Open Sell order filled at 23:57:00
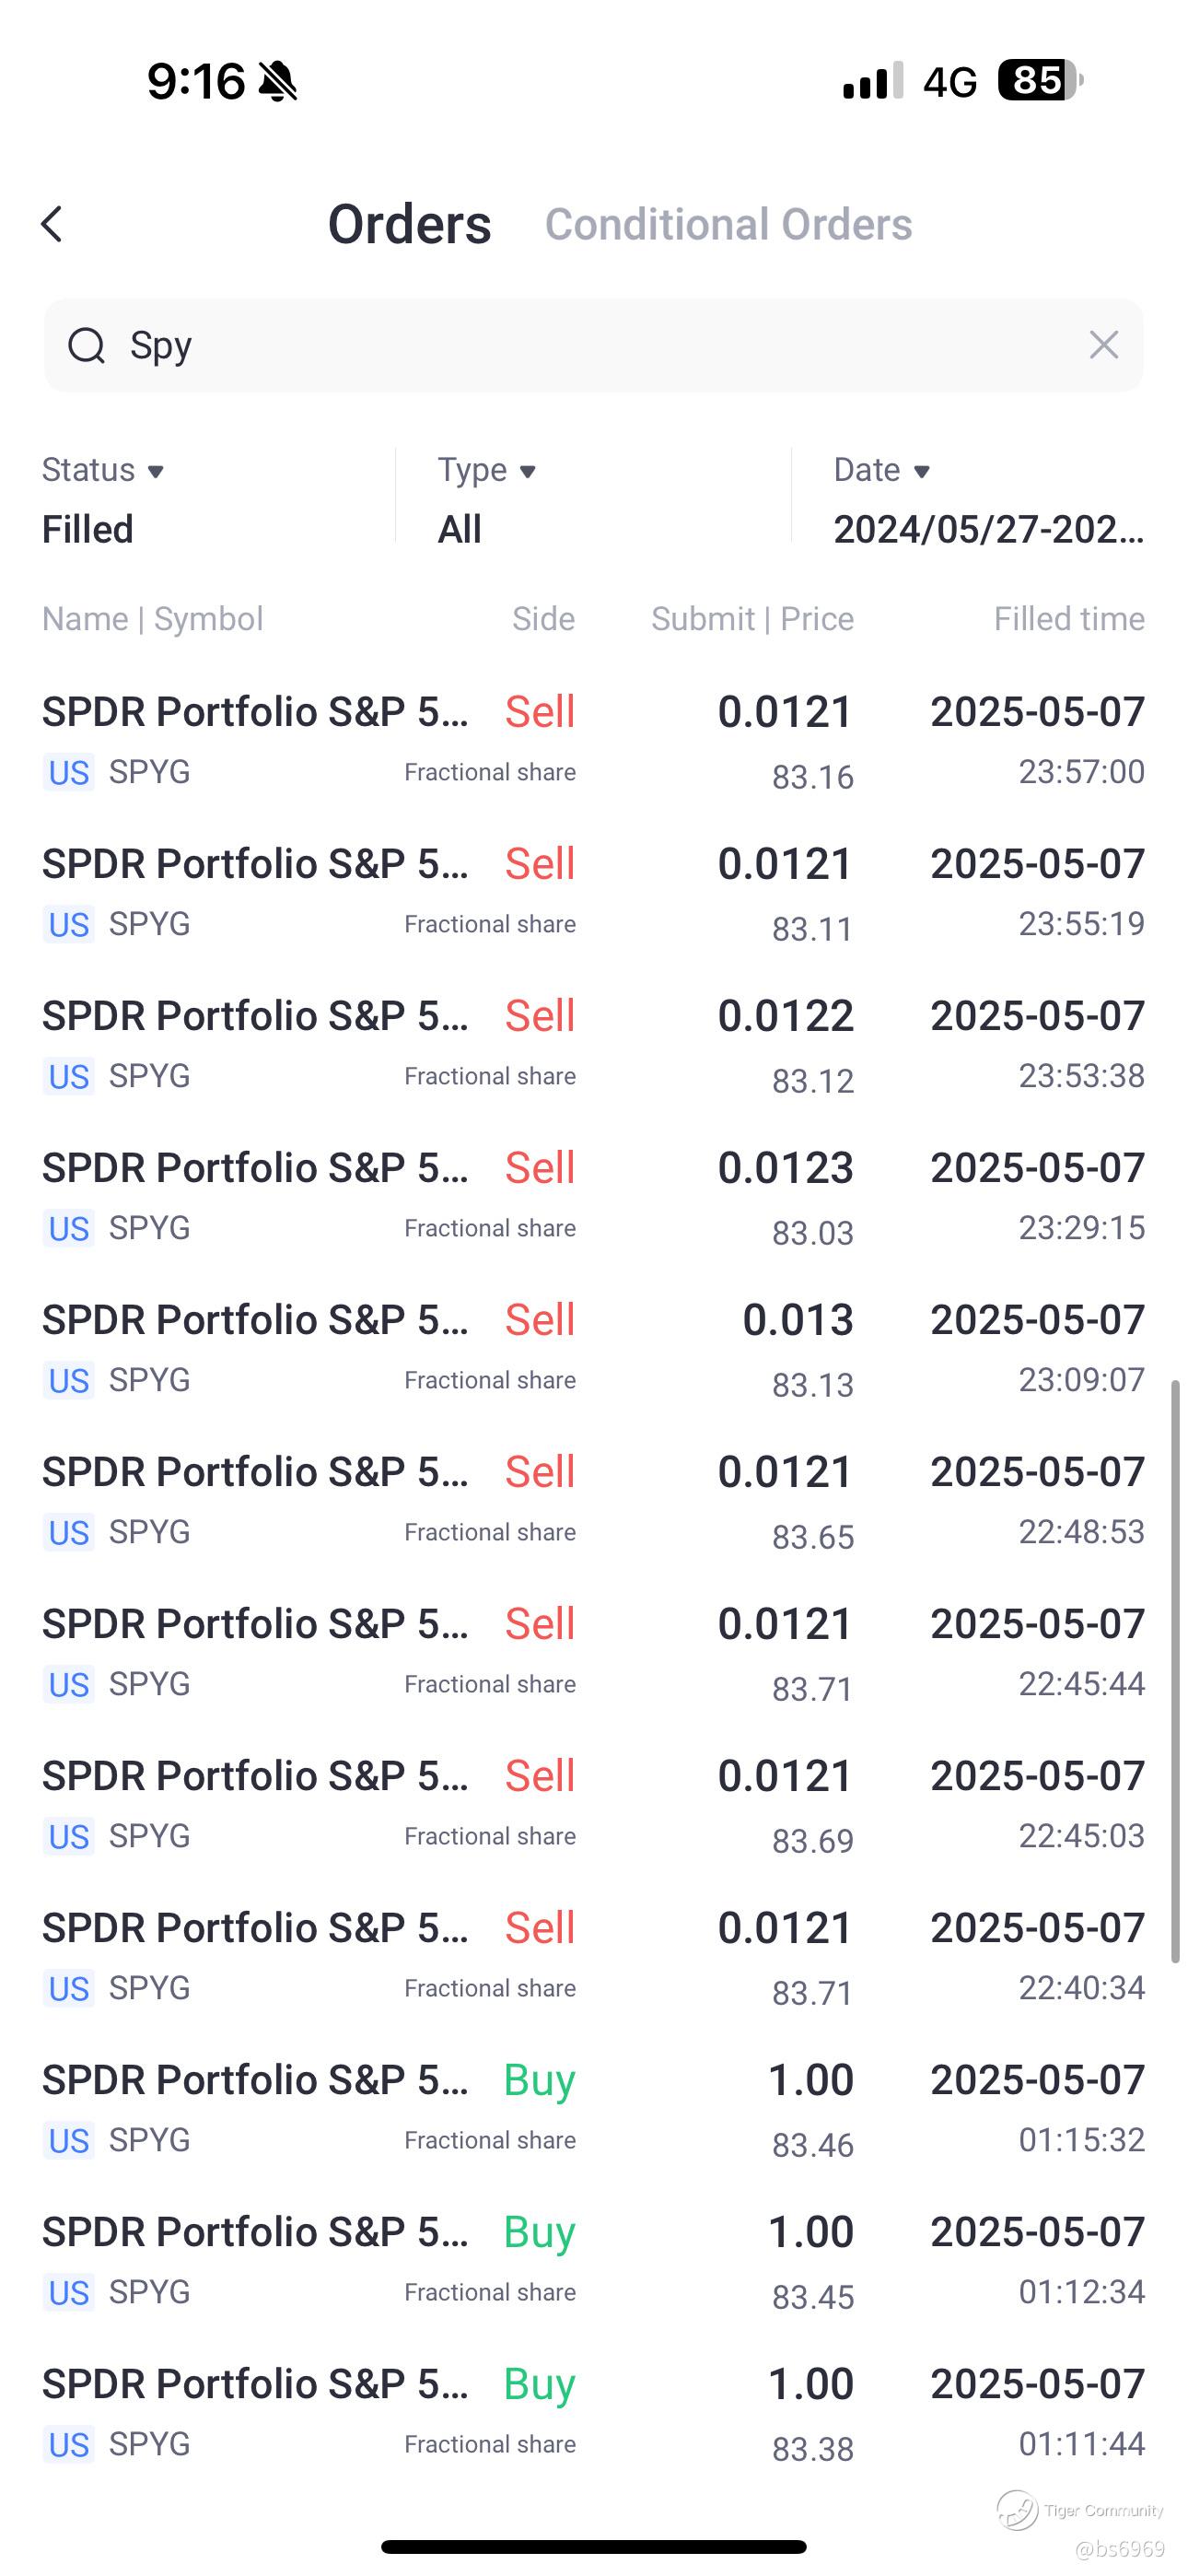The image size is (1188, 2576). pos(593,740)
